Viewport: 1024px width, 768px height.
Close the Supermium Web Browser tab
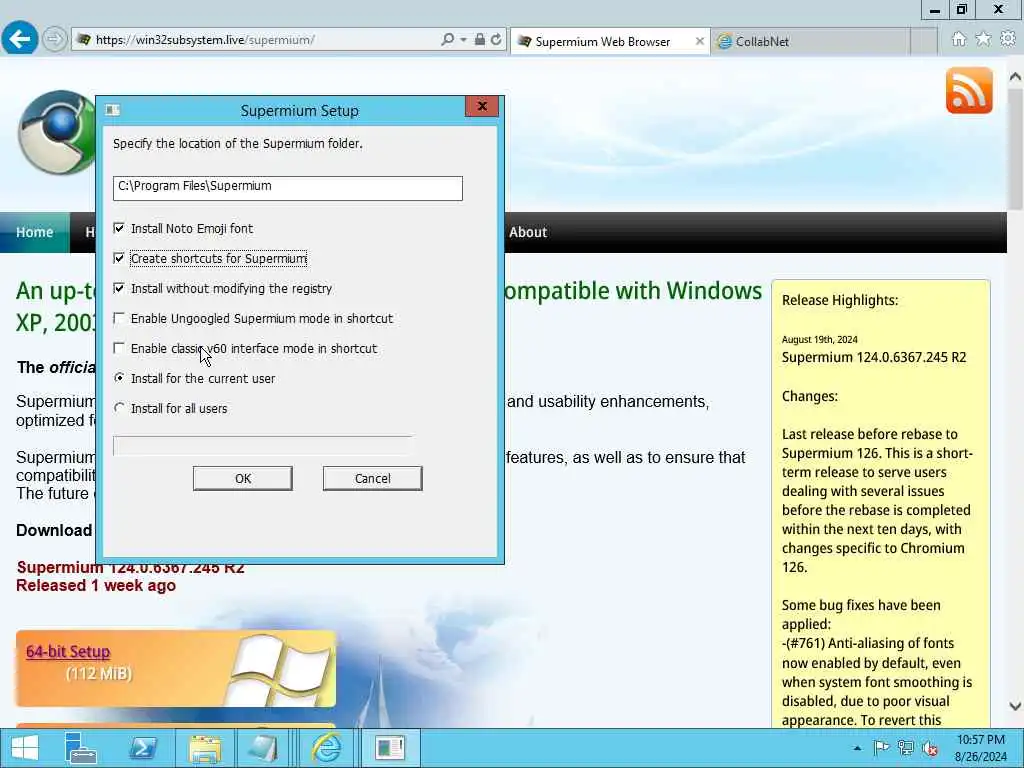pos(699,41)
